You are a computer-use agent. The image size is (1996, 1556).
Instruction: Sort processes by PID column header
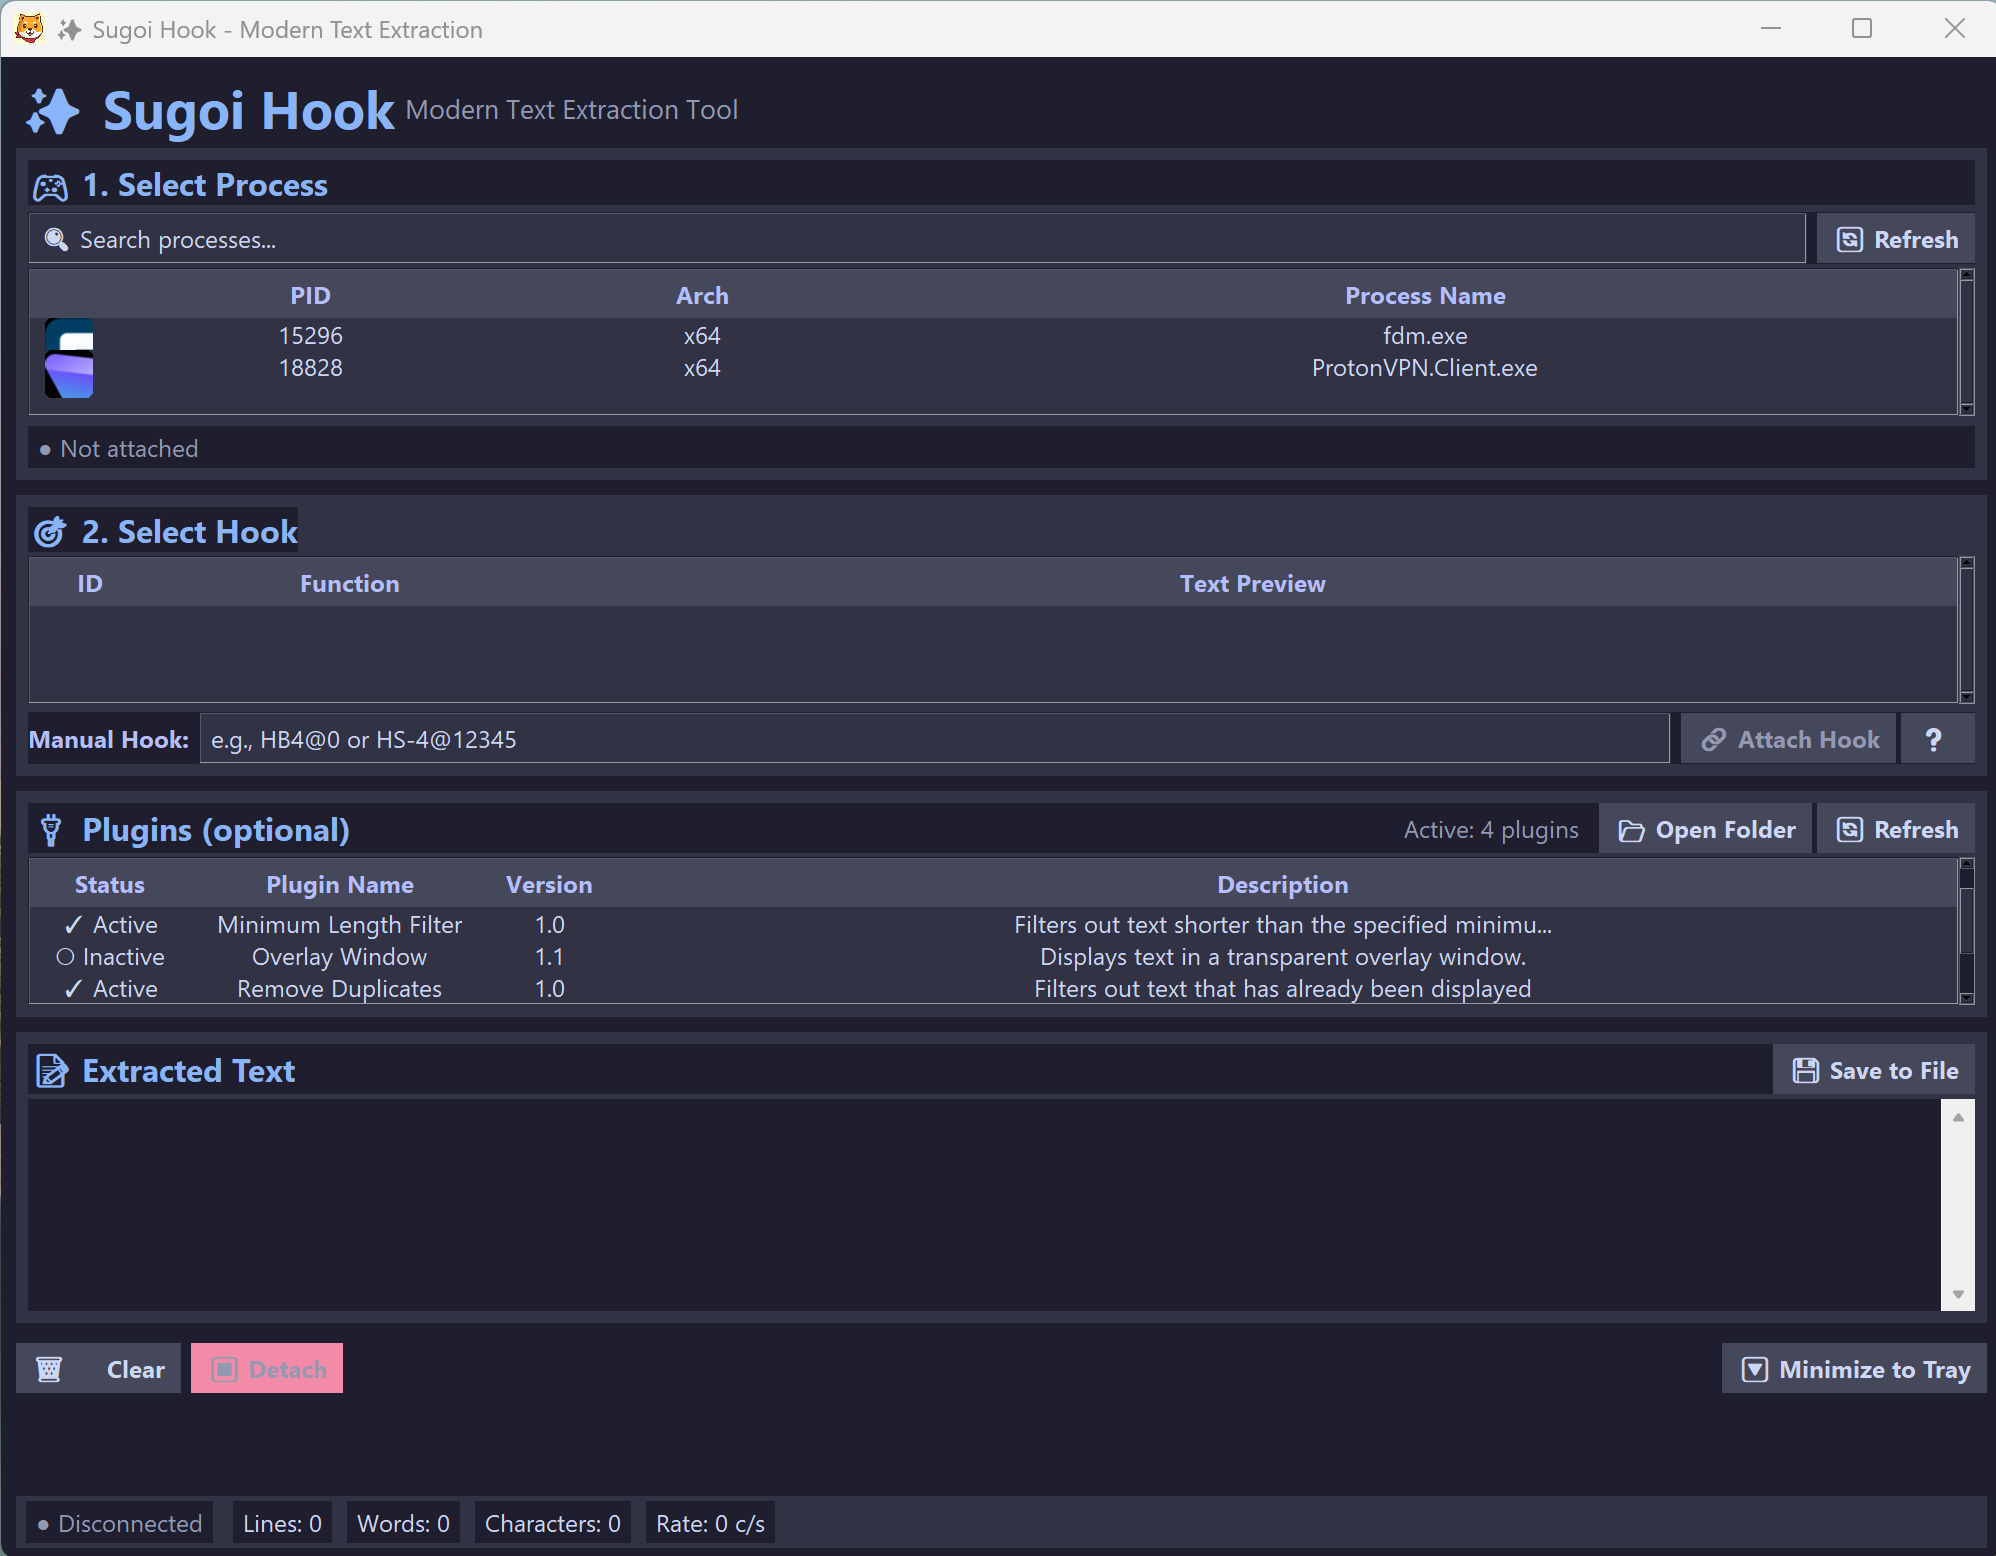310,296
